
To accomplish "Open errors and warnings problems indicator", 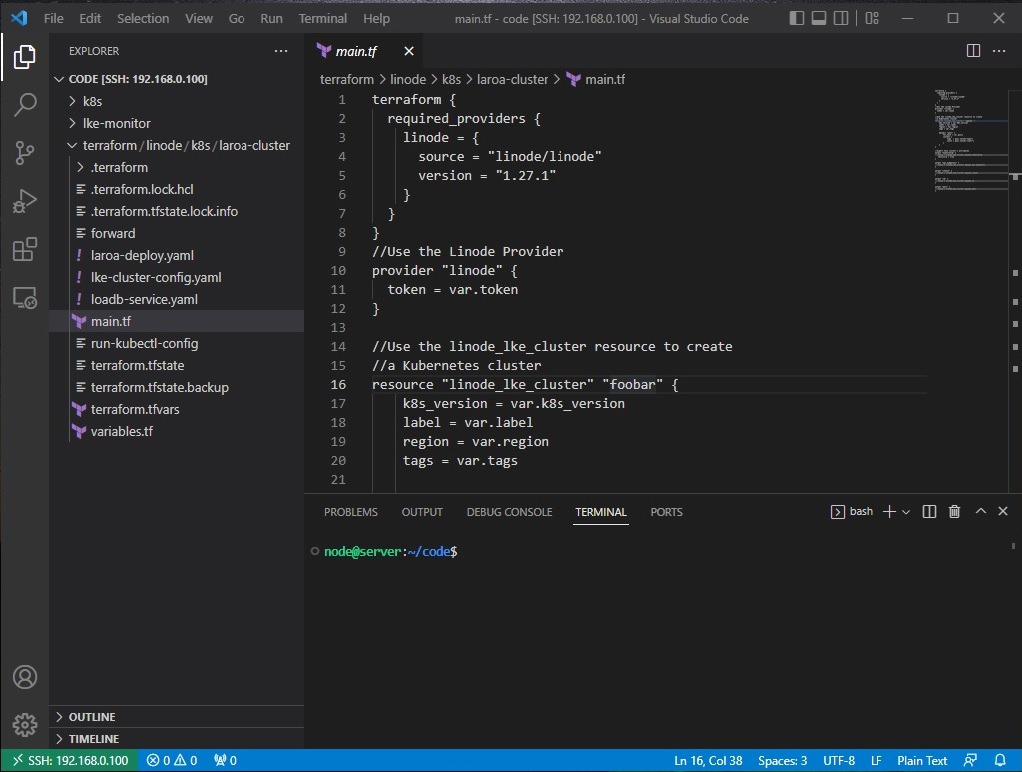I will [172, 760].
